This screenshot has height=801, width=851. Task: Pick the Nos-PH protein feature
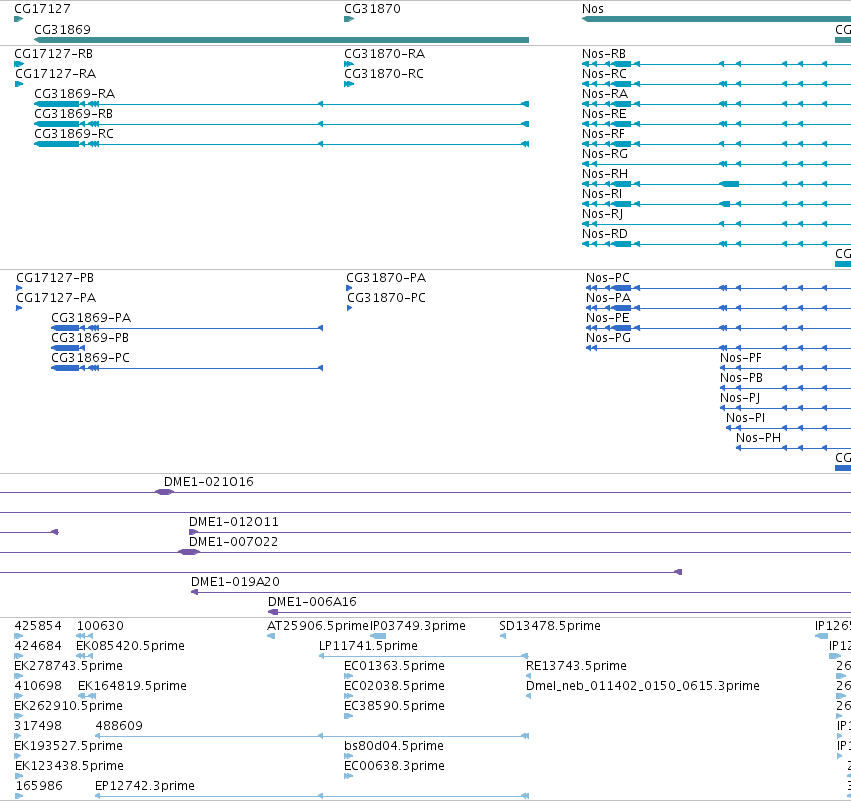758,438
